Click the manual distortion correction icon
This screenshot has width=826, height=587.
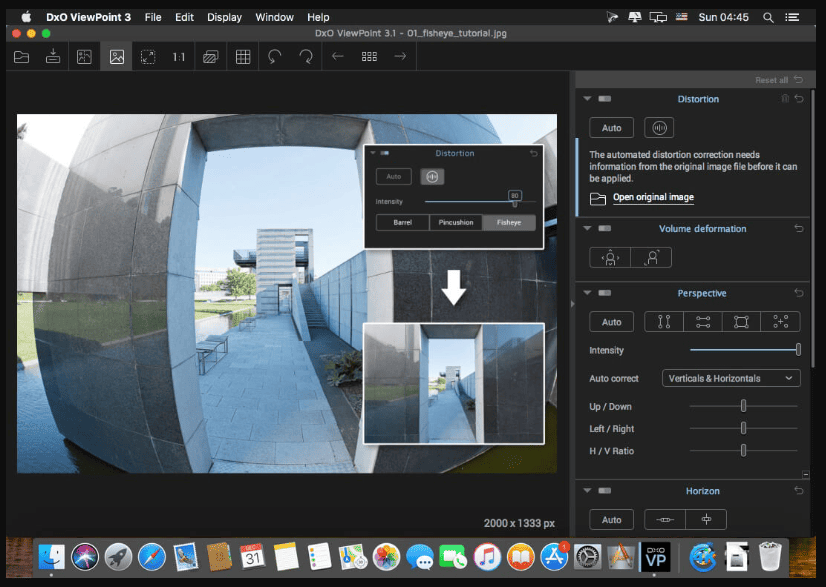click(x=659, y=128)
